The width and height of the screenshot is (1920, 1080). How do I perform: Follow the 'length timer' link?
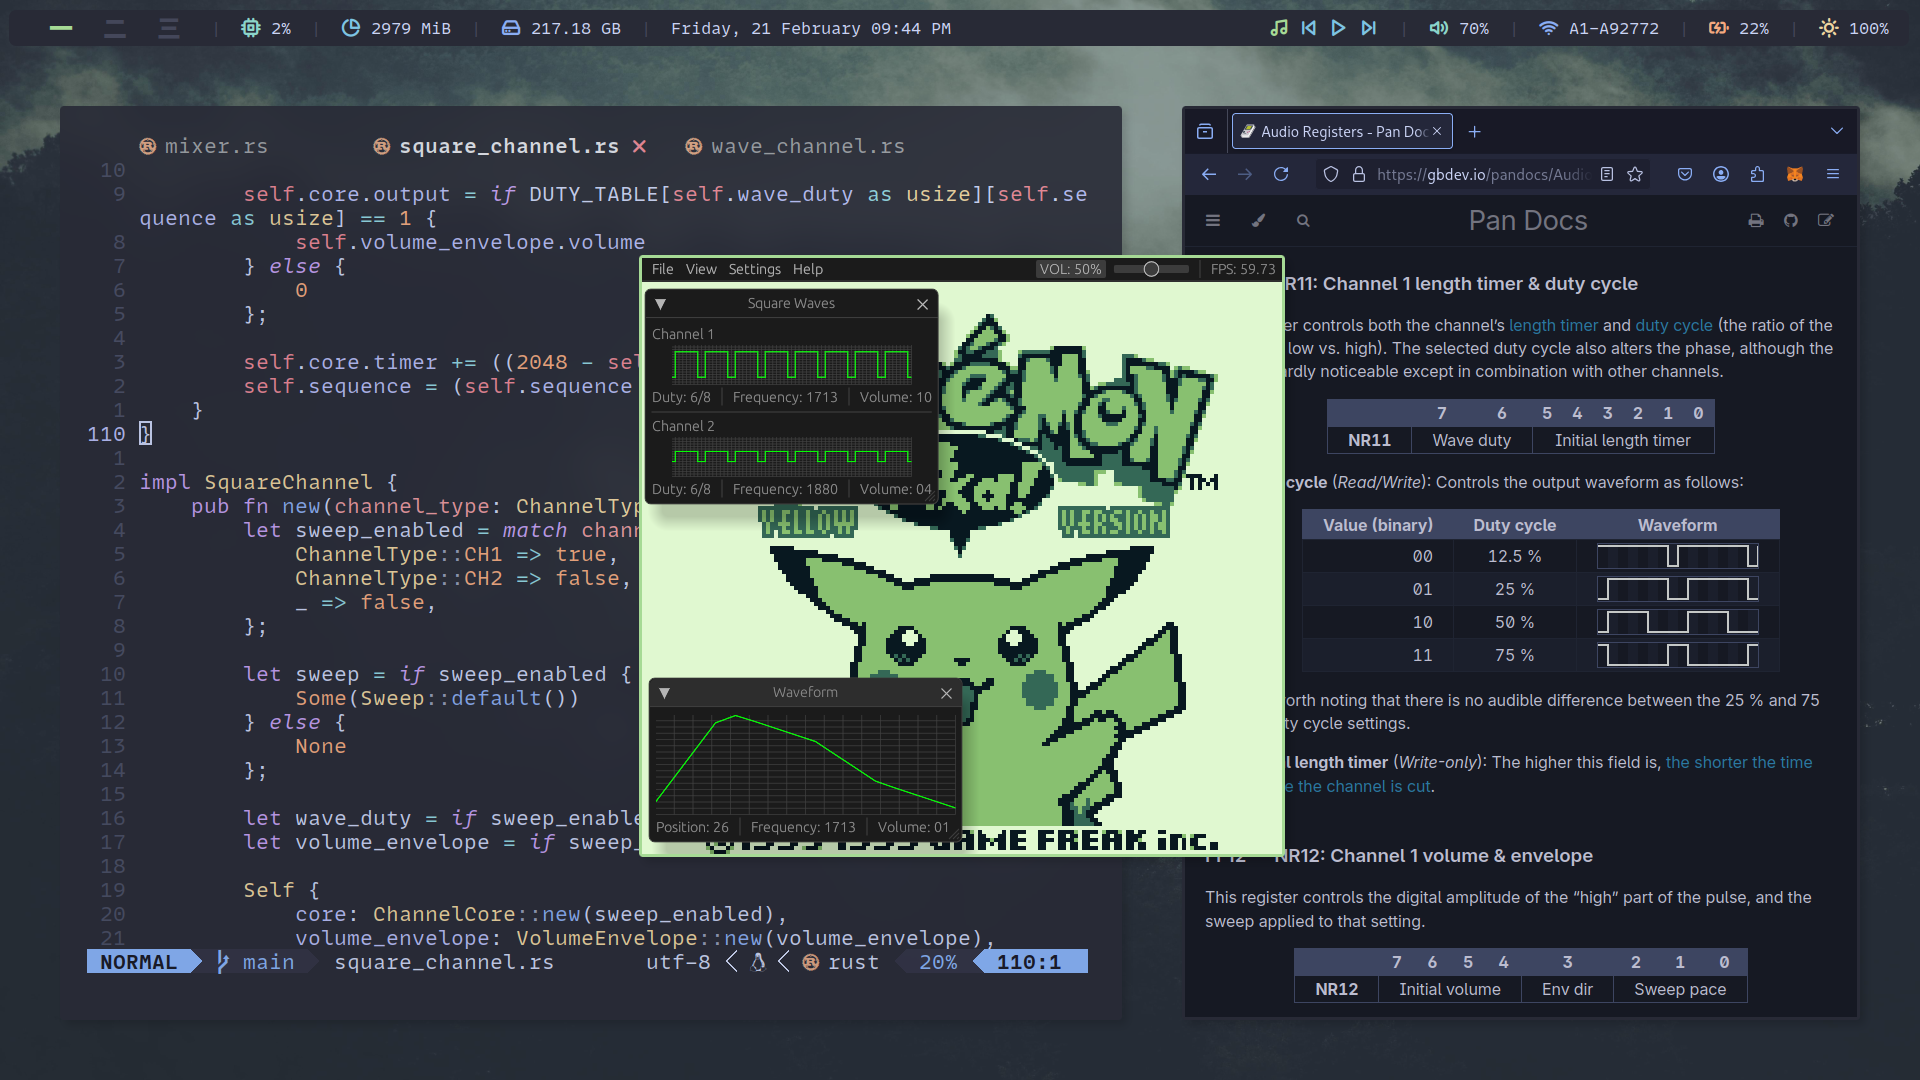tap(1553, 325)
